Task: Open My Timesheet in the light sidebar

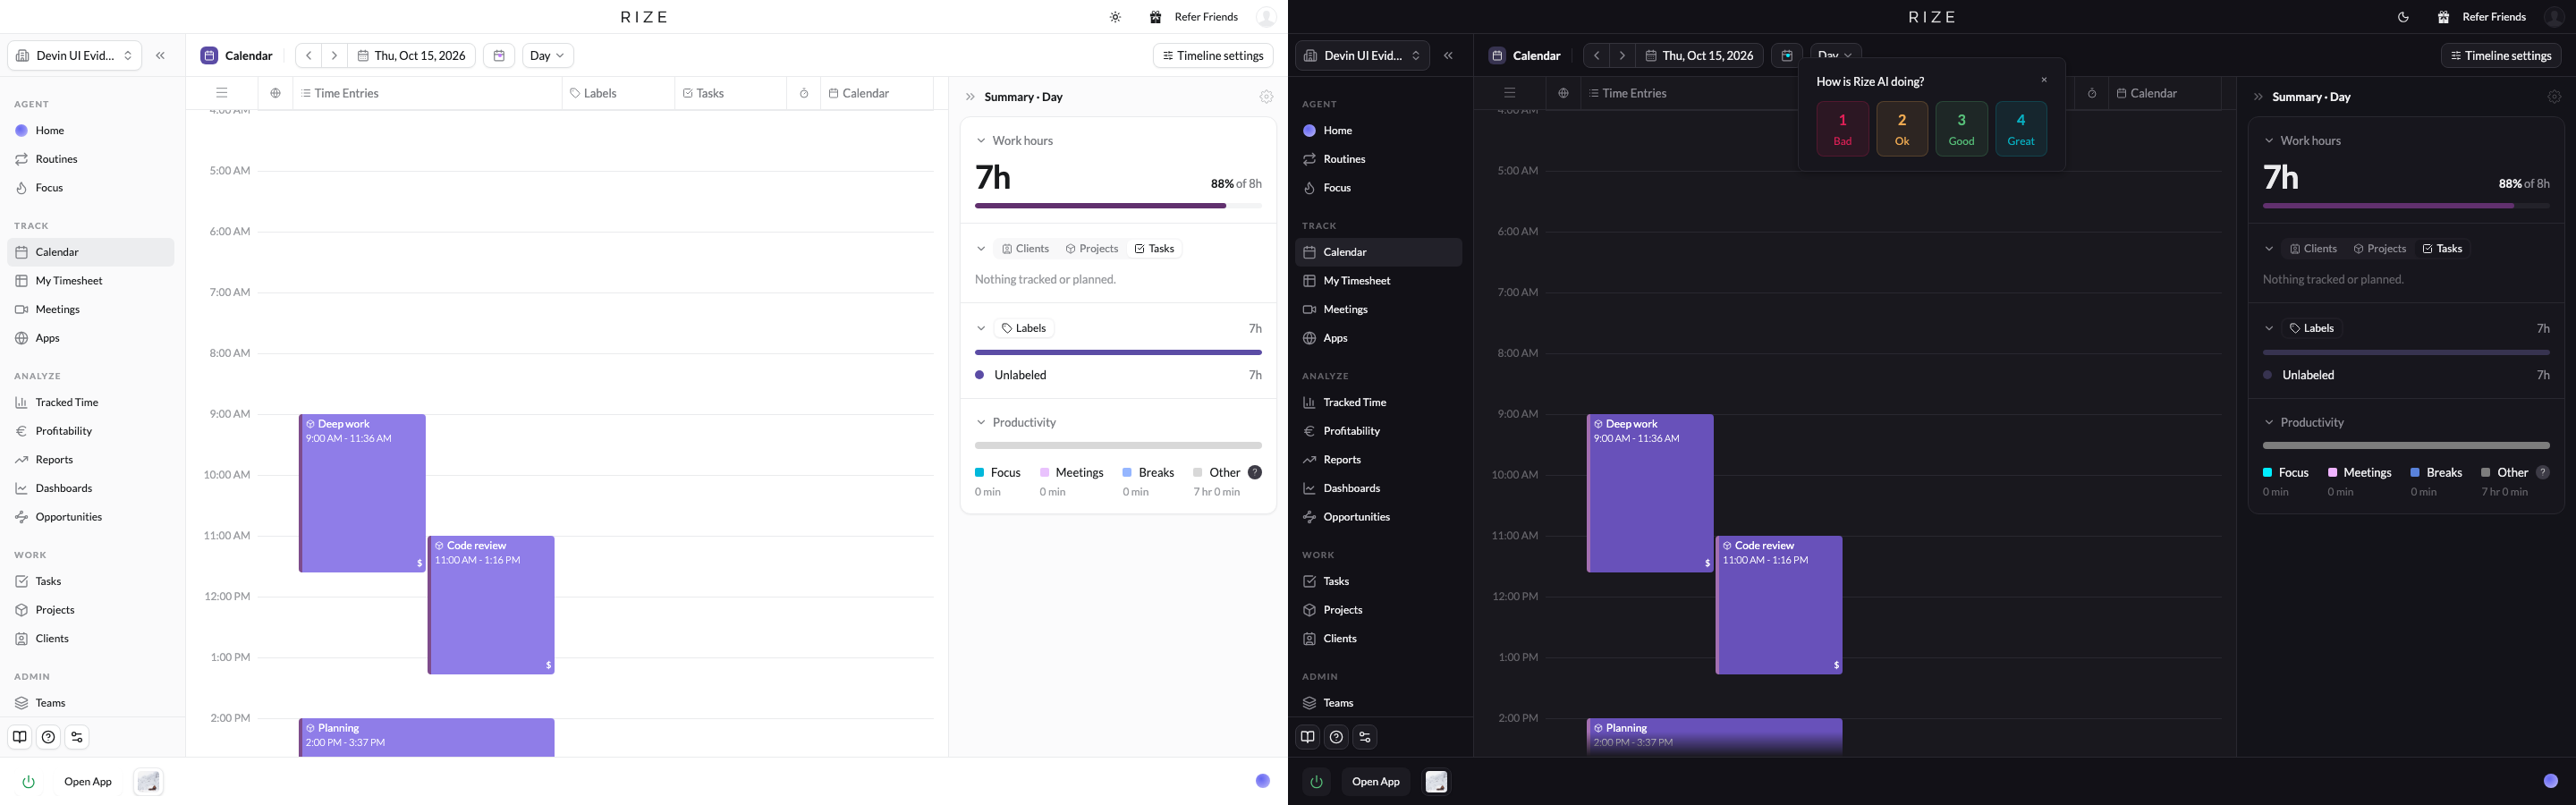Action: [91, 281]
